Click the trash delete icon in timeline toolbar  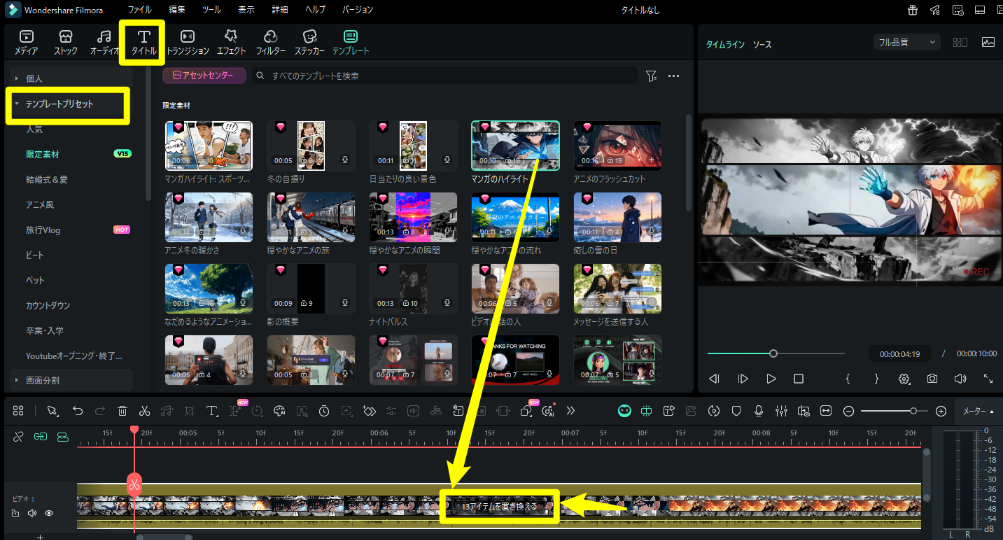(122, 411)
